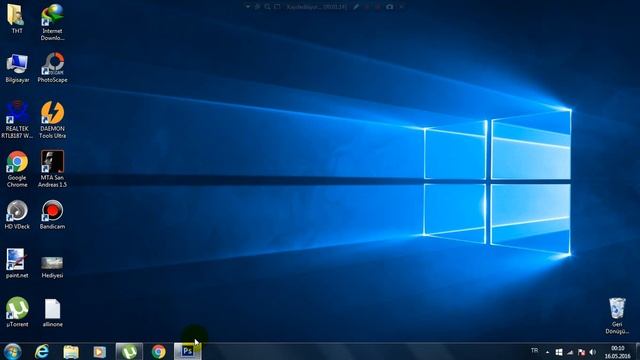Select the paint.net shortcut

pos(17,264)
